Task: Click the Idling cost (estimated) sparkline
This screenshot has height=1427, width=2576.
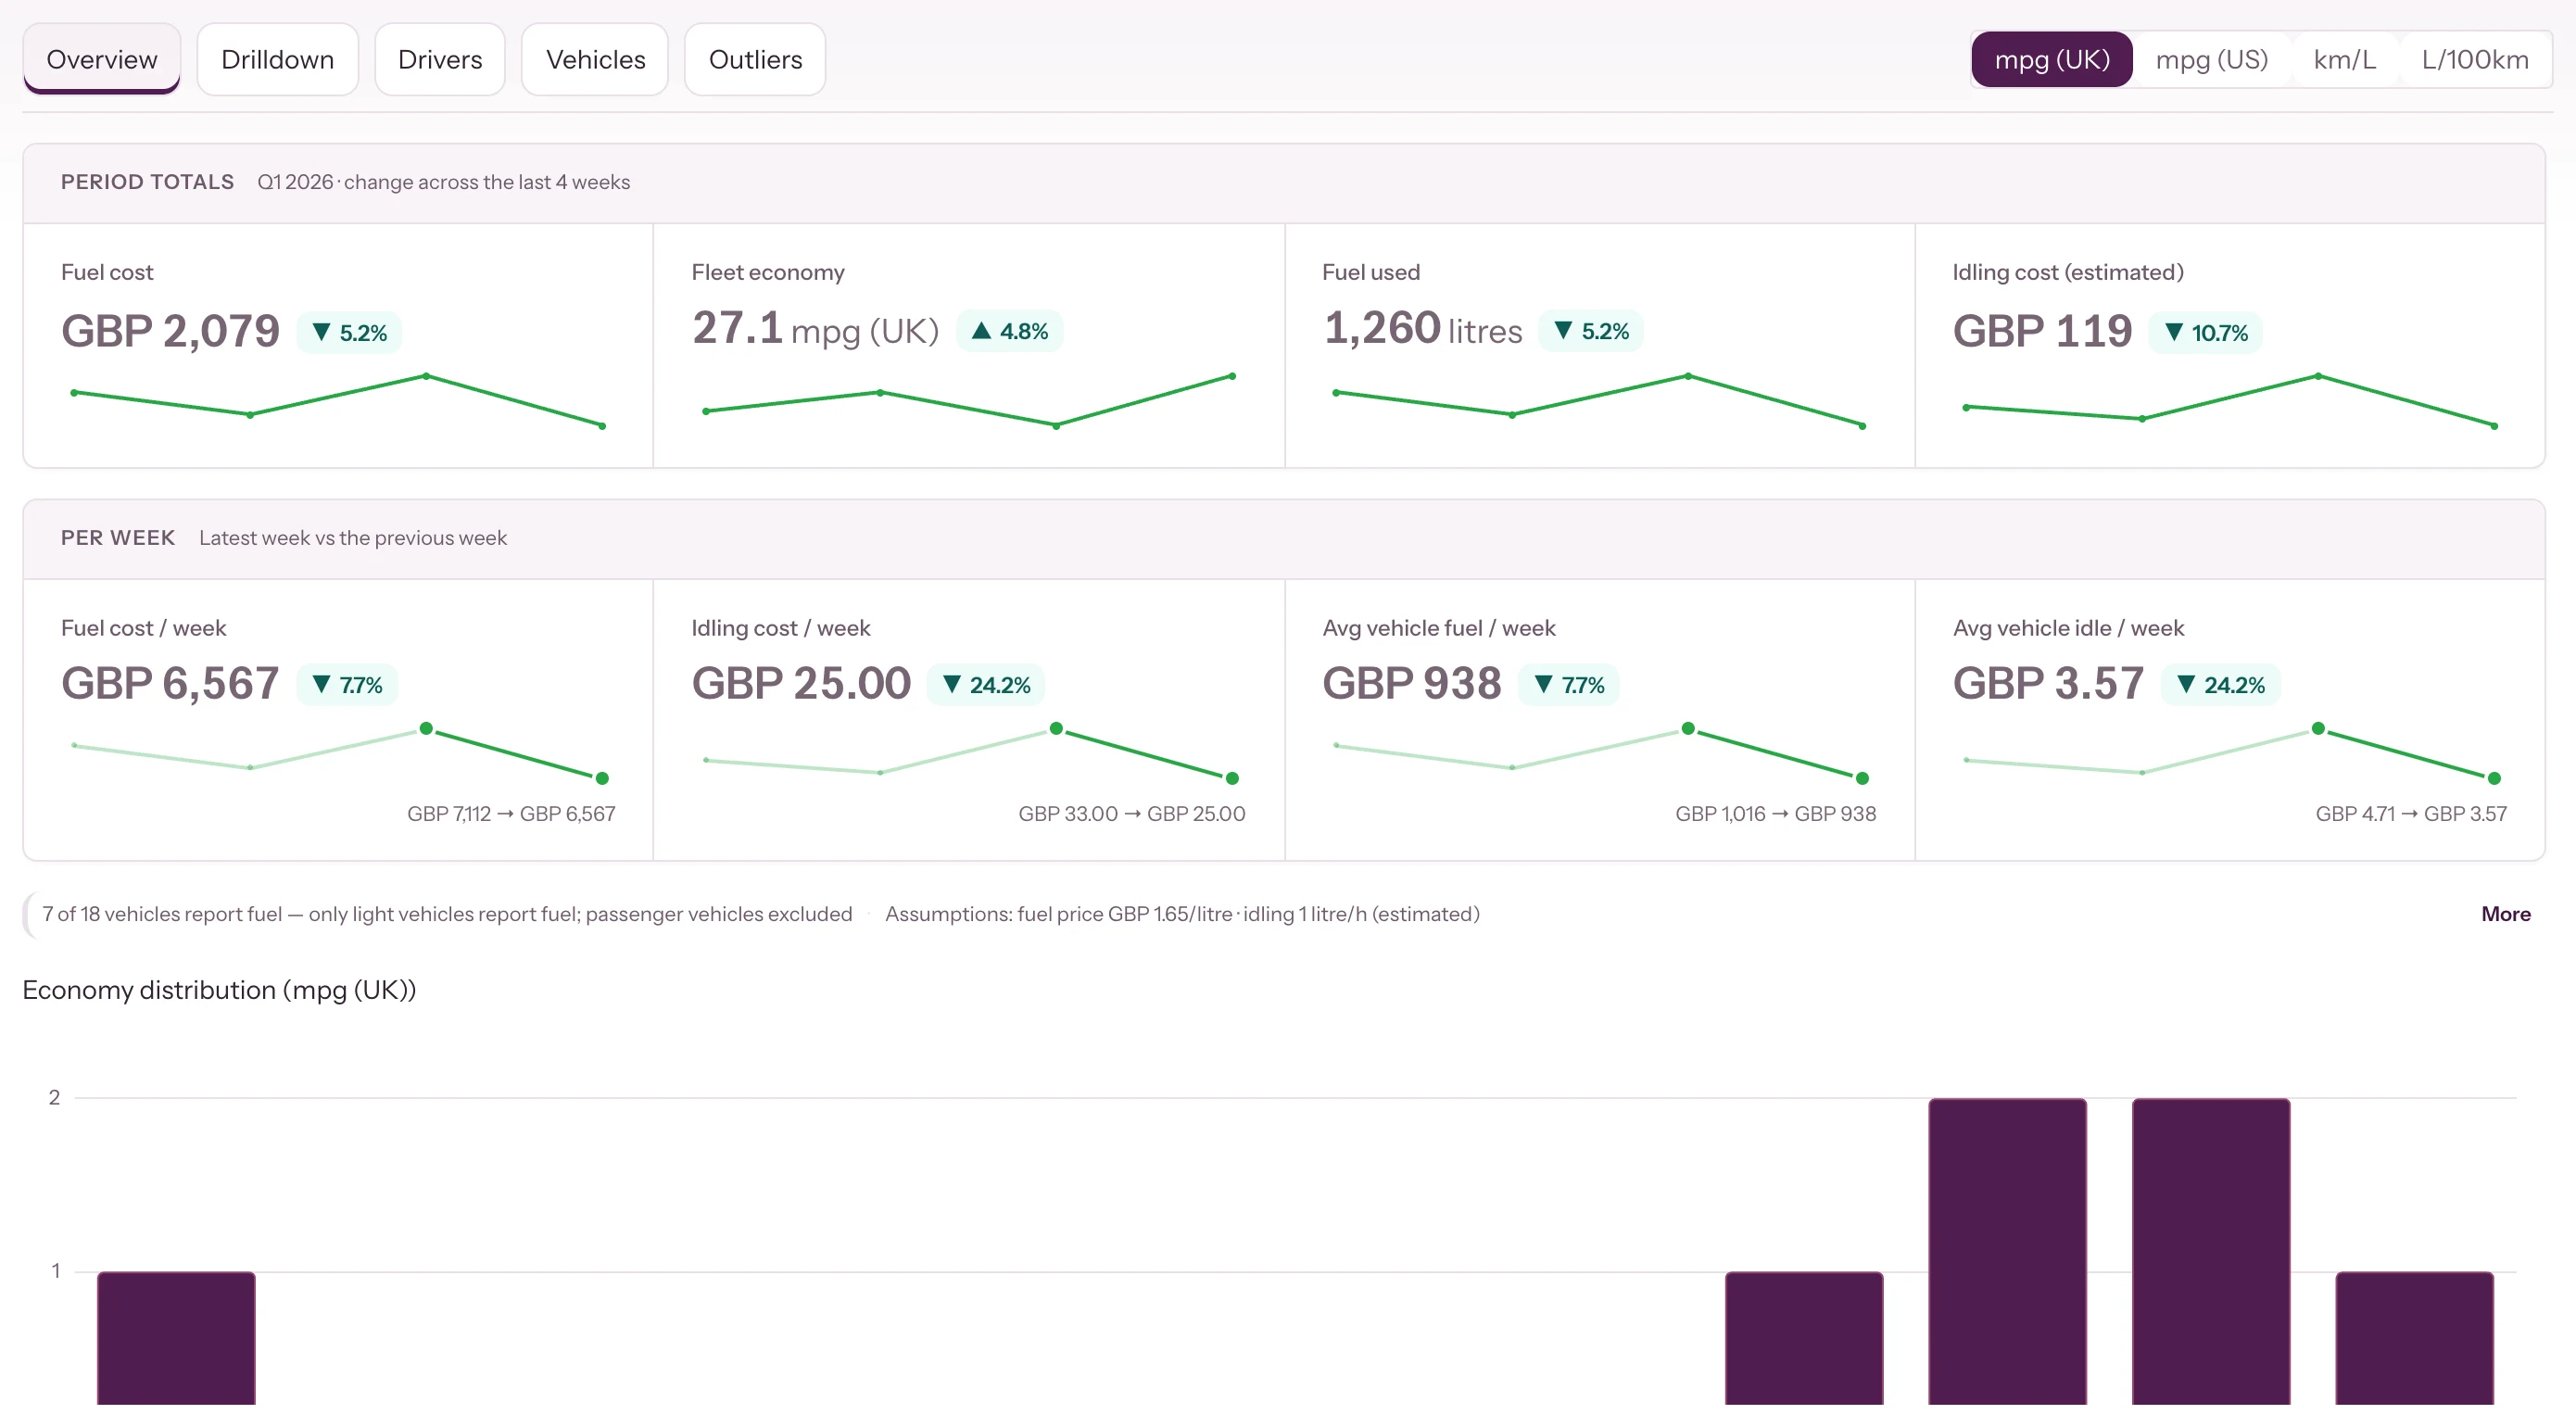Action: (2230, 401)
